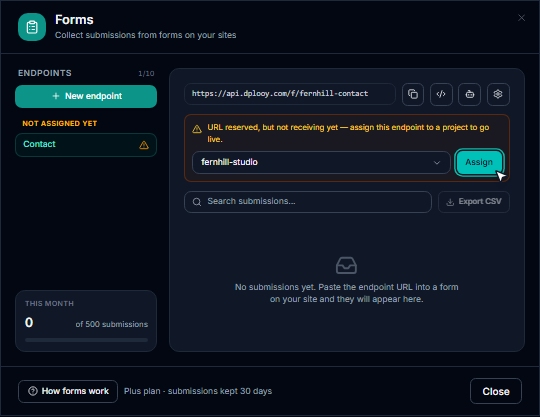Assign endpoint to the selected project
The height and width of the screenshot is (417, 540).
[x=479, y=162]
